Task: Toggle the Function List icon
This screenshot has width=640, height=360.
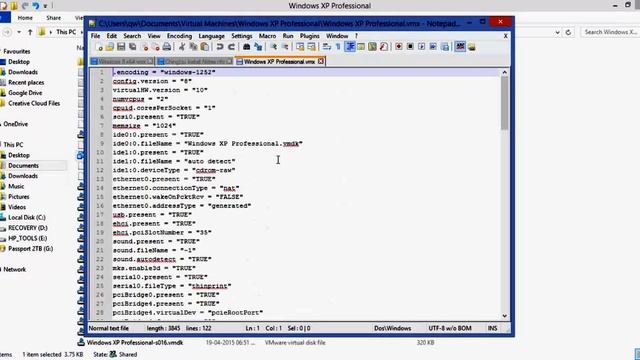Action: 384,47
